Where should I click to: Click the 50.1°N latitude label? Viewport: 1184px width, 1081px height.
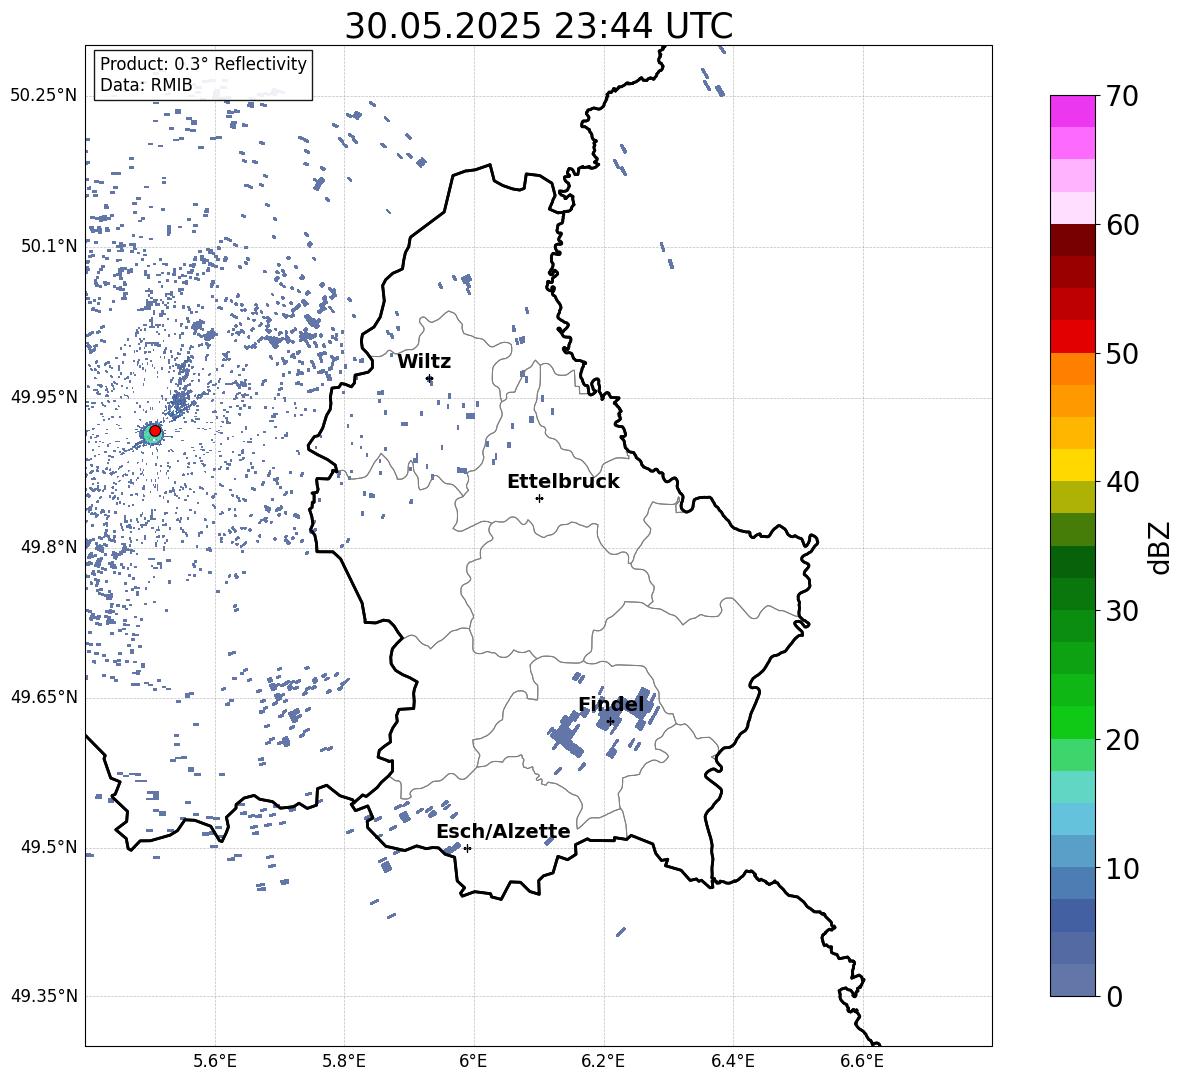[x=48, y=246]
